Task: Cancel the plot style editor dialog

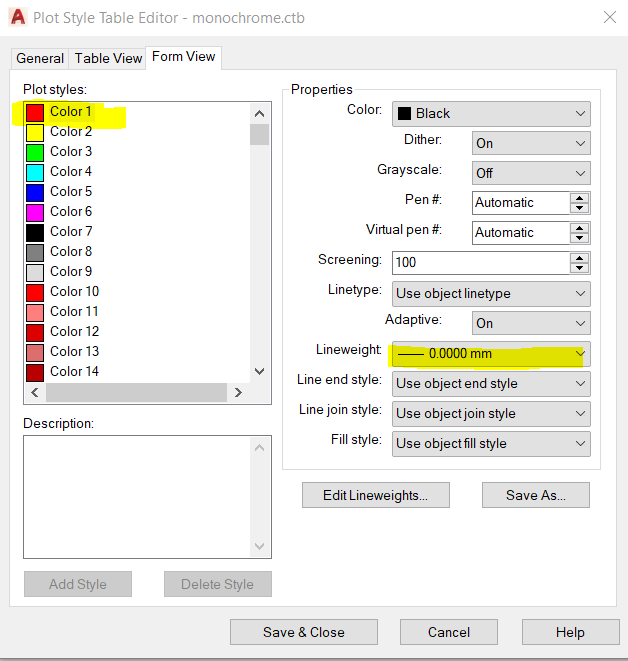Action: coord(449,632)
